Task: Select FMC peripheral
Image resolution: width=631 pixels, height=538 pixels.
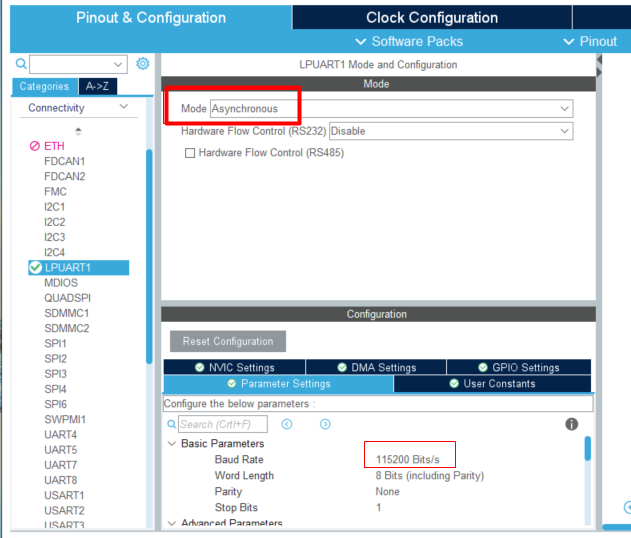Action: (x=56, y=192)
